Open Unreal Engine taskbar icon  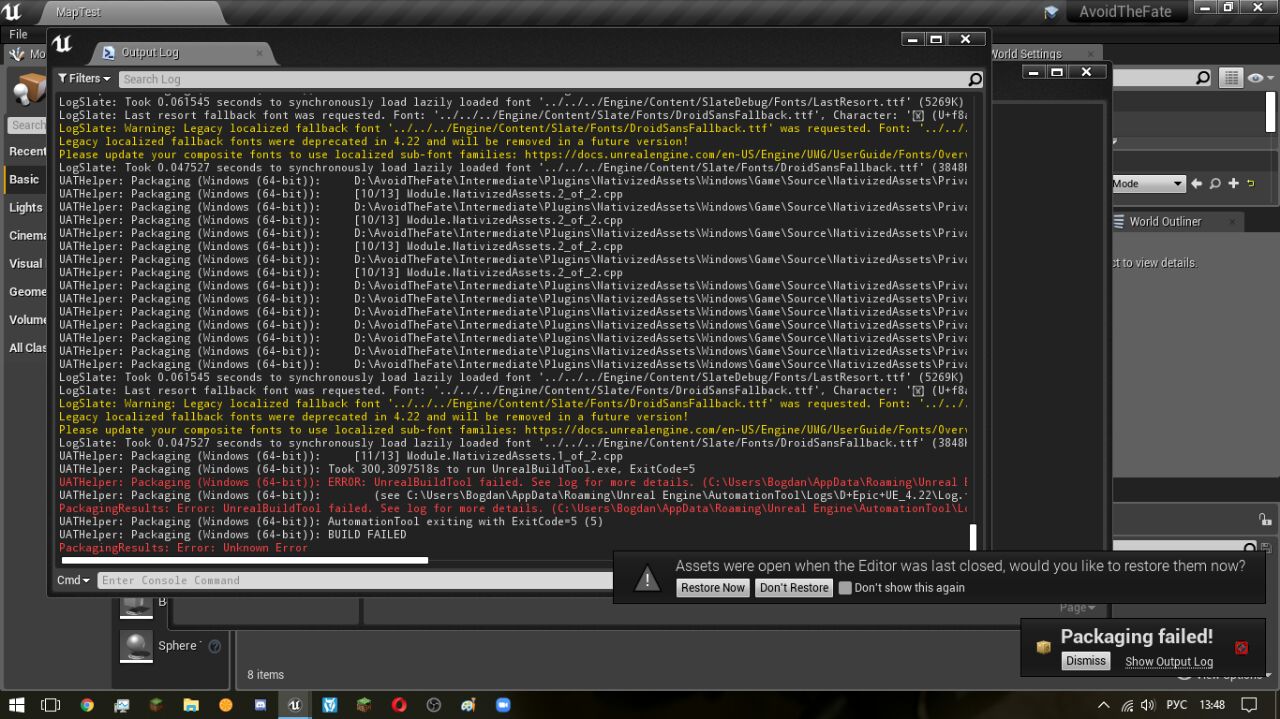(x=294, y=704)
